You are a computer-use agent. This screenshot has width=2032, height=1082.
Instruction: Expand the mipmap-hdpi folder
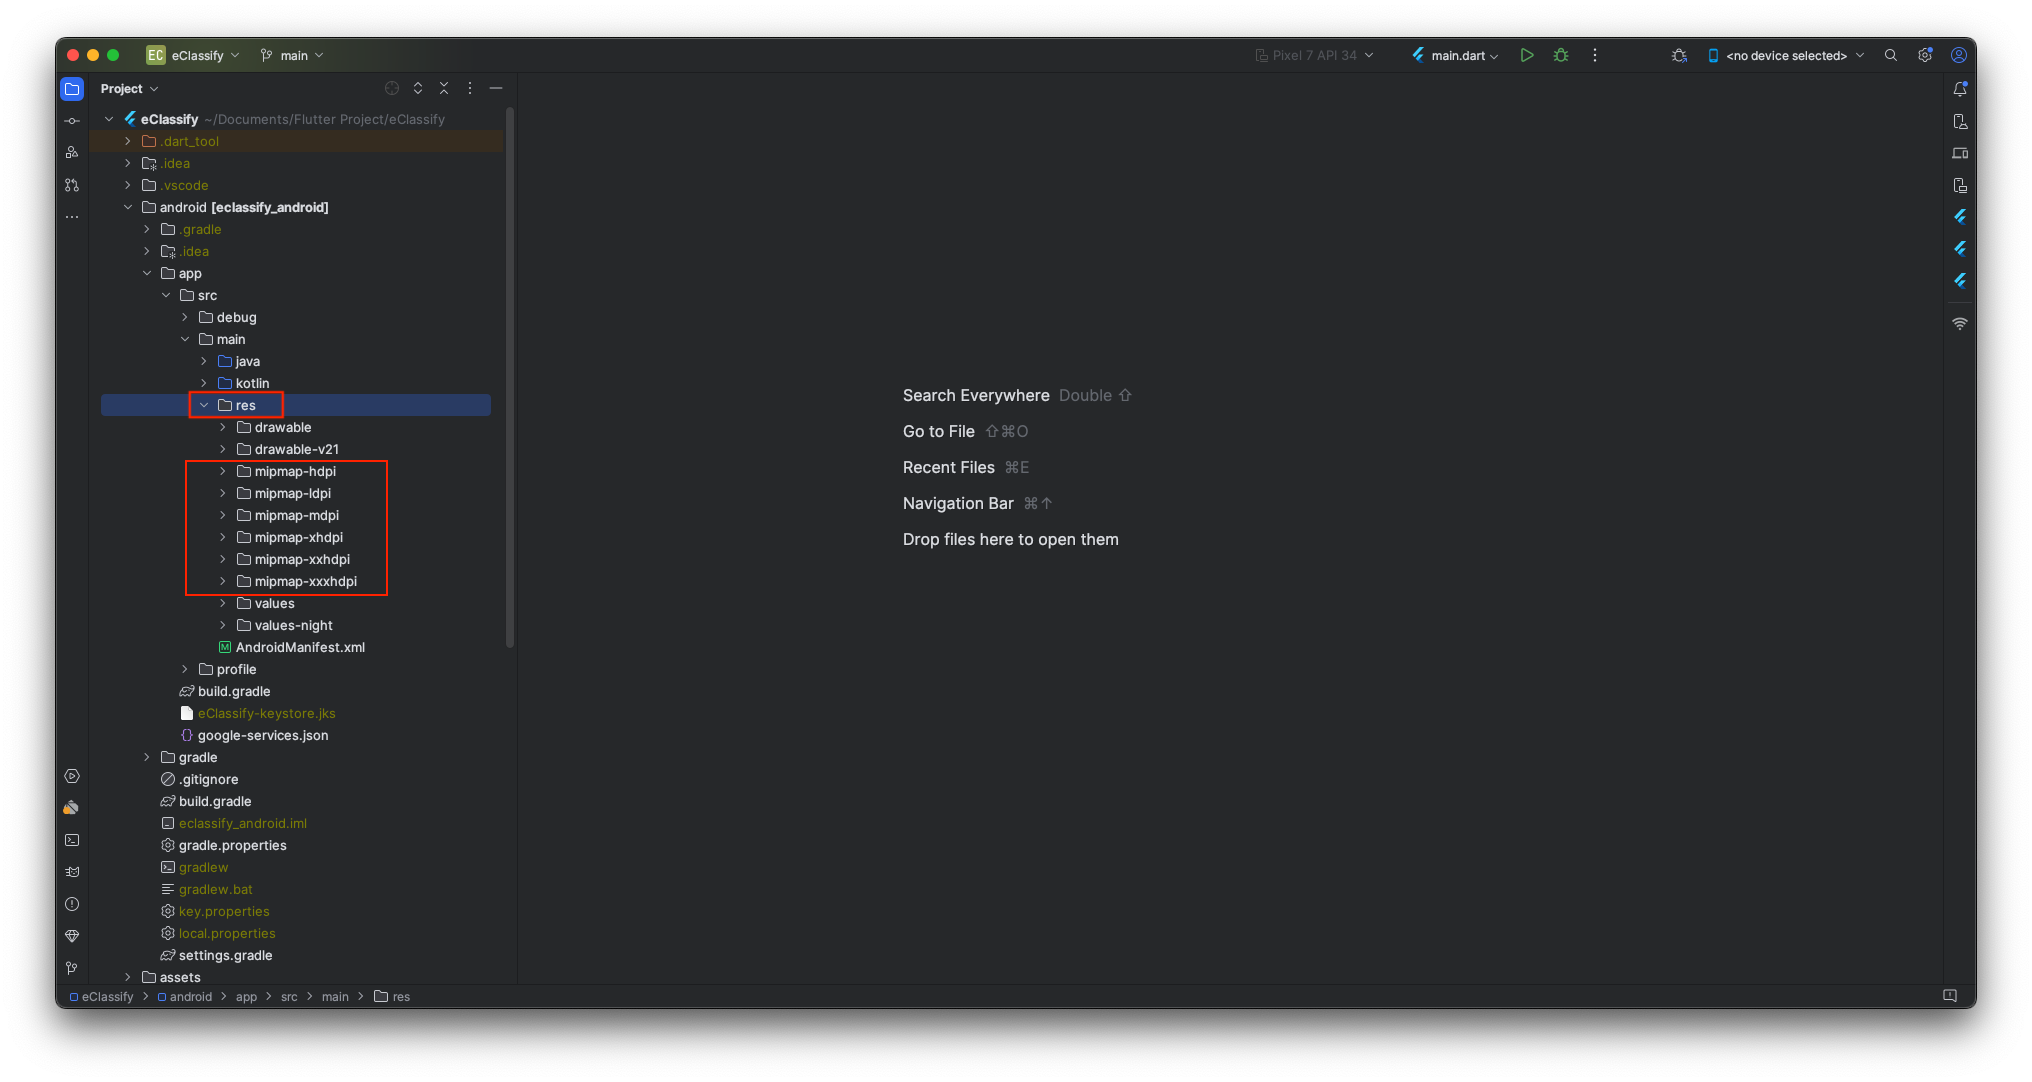[x=223, y=471]
